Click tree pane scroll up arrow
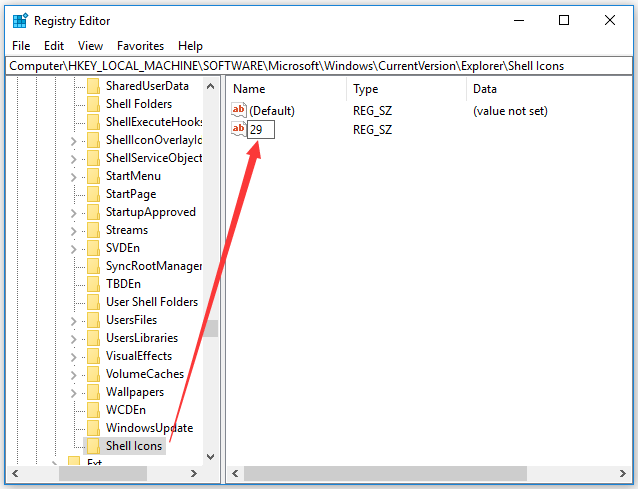 pyautogui.click(x=210, y=86)
